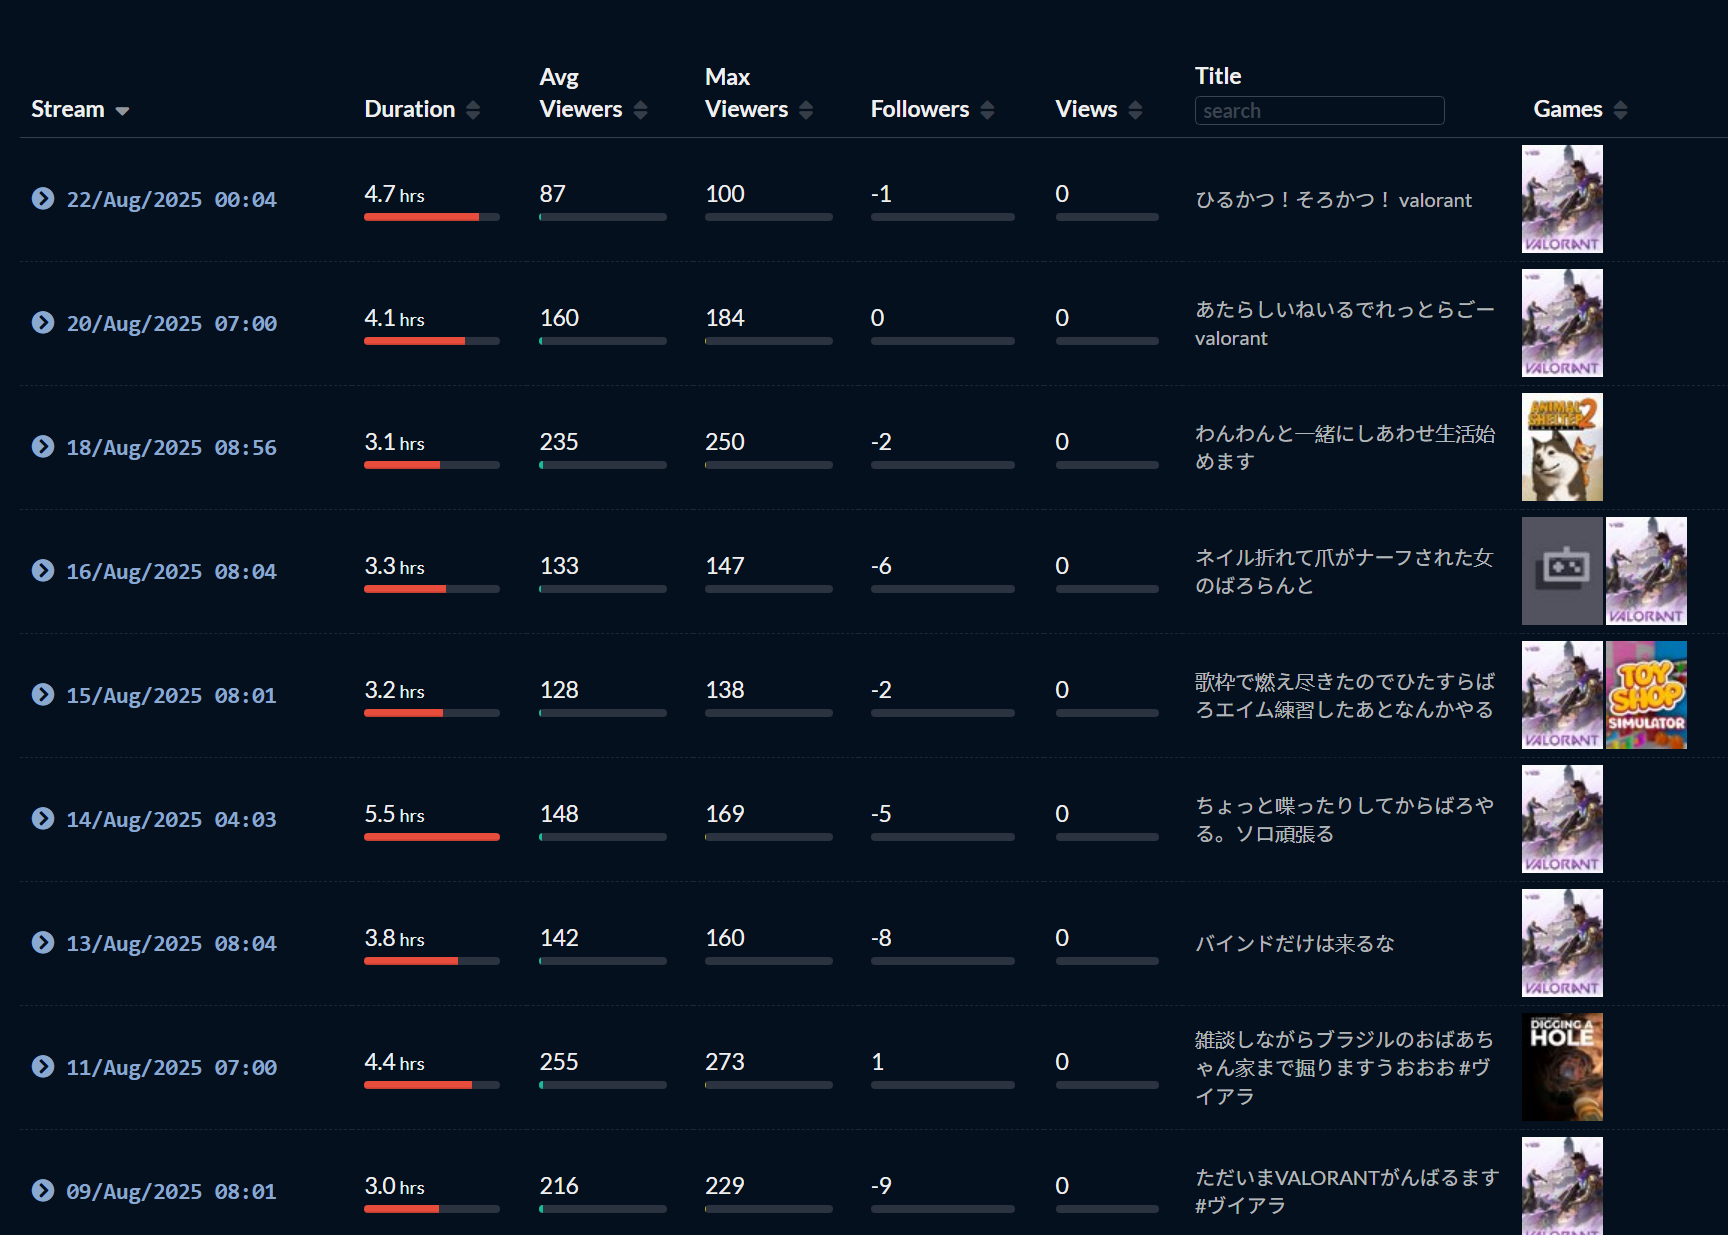
Task: Select title text 'ひるかつ！そろかつ！ valorant'
Action: point(1334,200)
